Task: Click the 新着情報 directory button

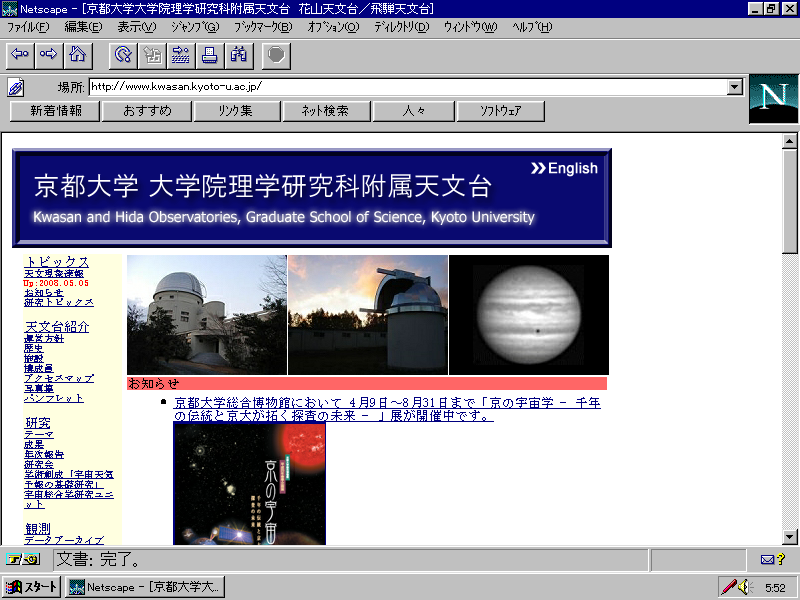Action: click(55, 111)
